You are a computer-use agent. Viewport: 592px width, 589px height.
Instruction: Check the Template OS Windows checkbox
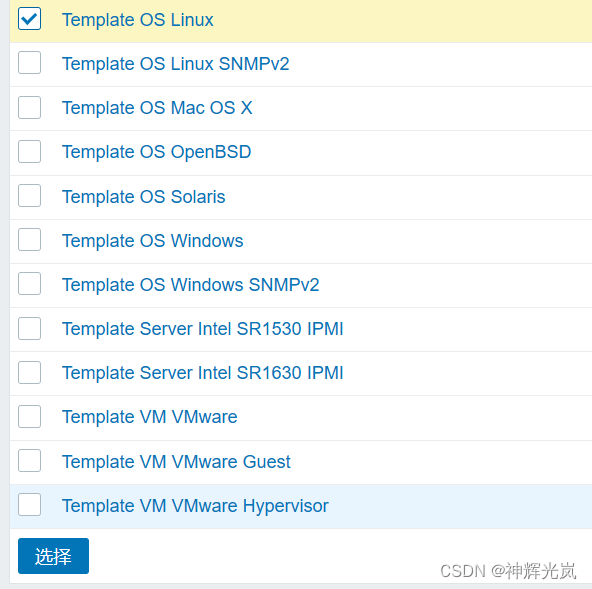29,239
